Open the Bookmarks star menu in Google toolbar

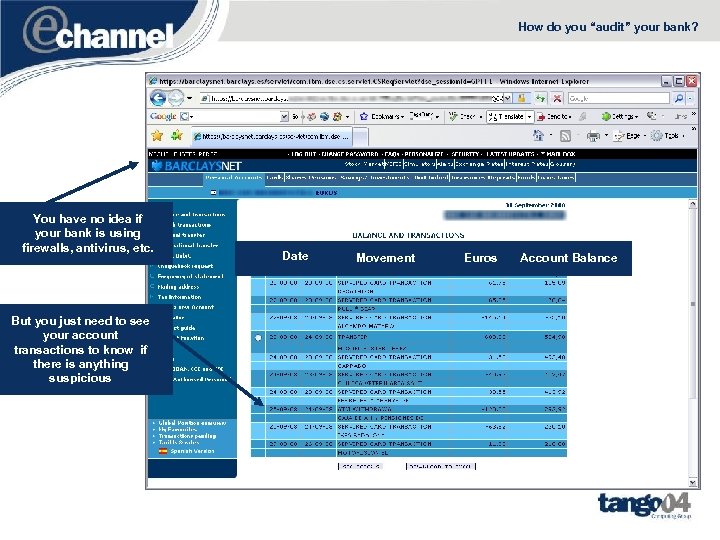(381, 117)
